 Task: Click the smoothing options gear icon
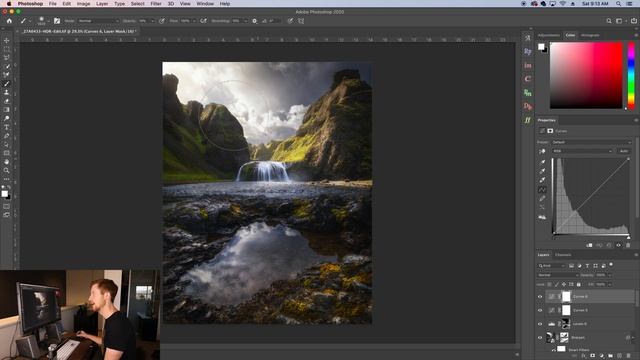(255, 21)
